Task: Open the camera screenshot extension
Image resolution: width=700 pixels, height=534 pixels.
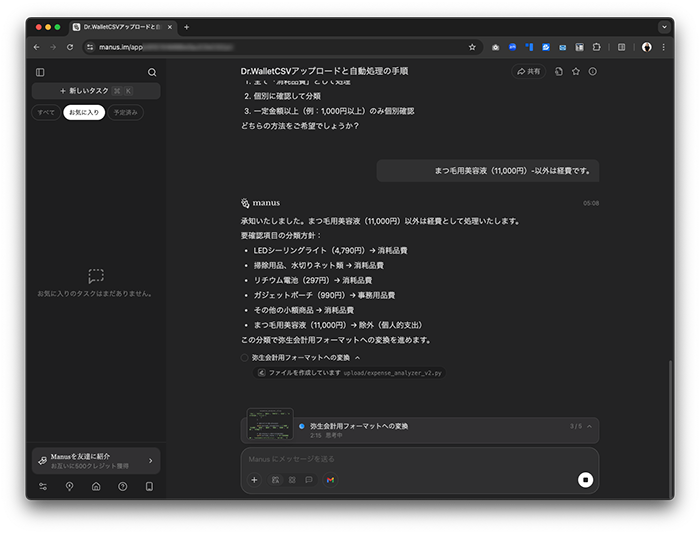Action: click(496, 47)
